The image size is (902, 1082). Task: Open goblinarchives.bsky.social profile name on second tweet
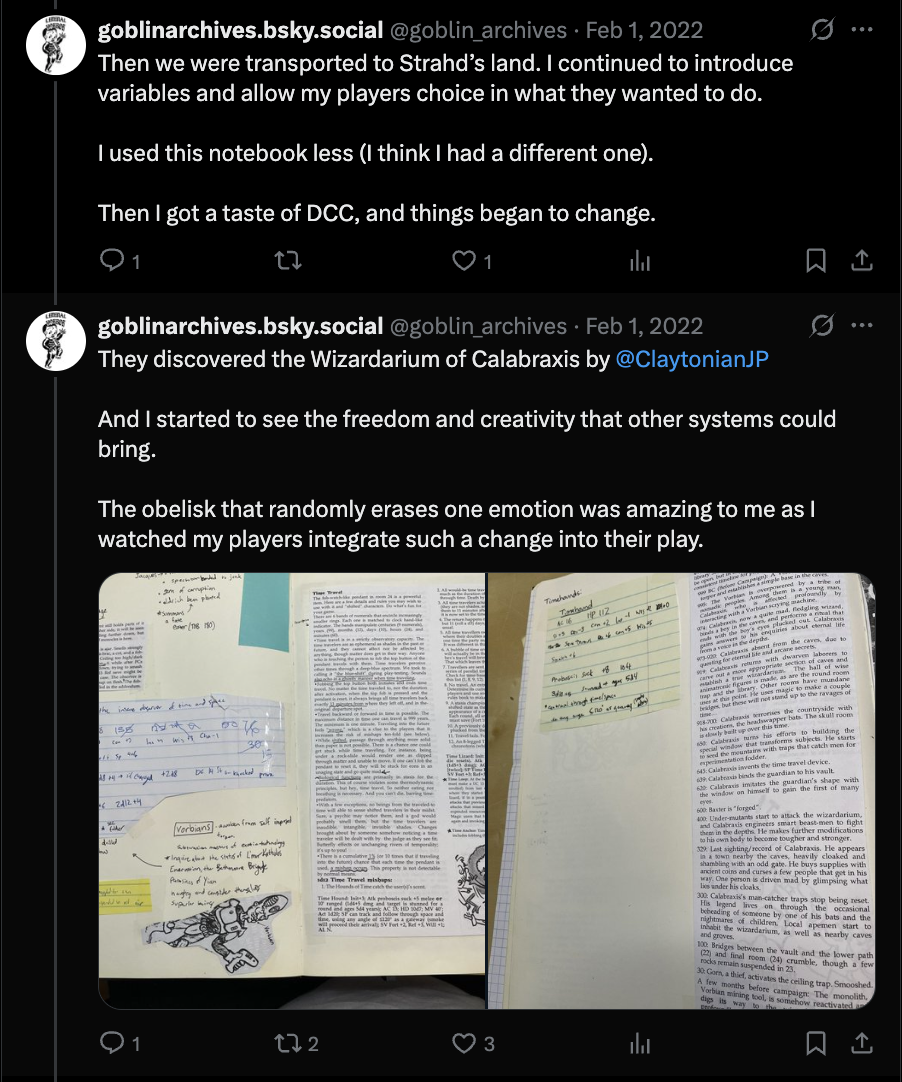point(240,326)
